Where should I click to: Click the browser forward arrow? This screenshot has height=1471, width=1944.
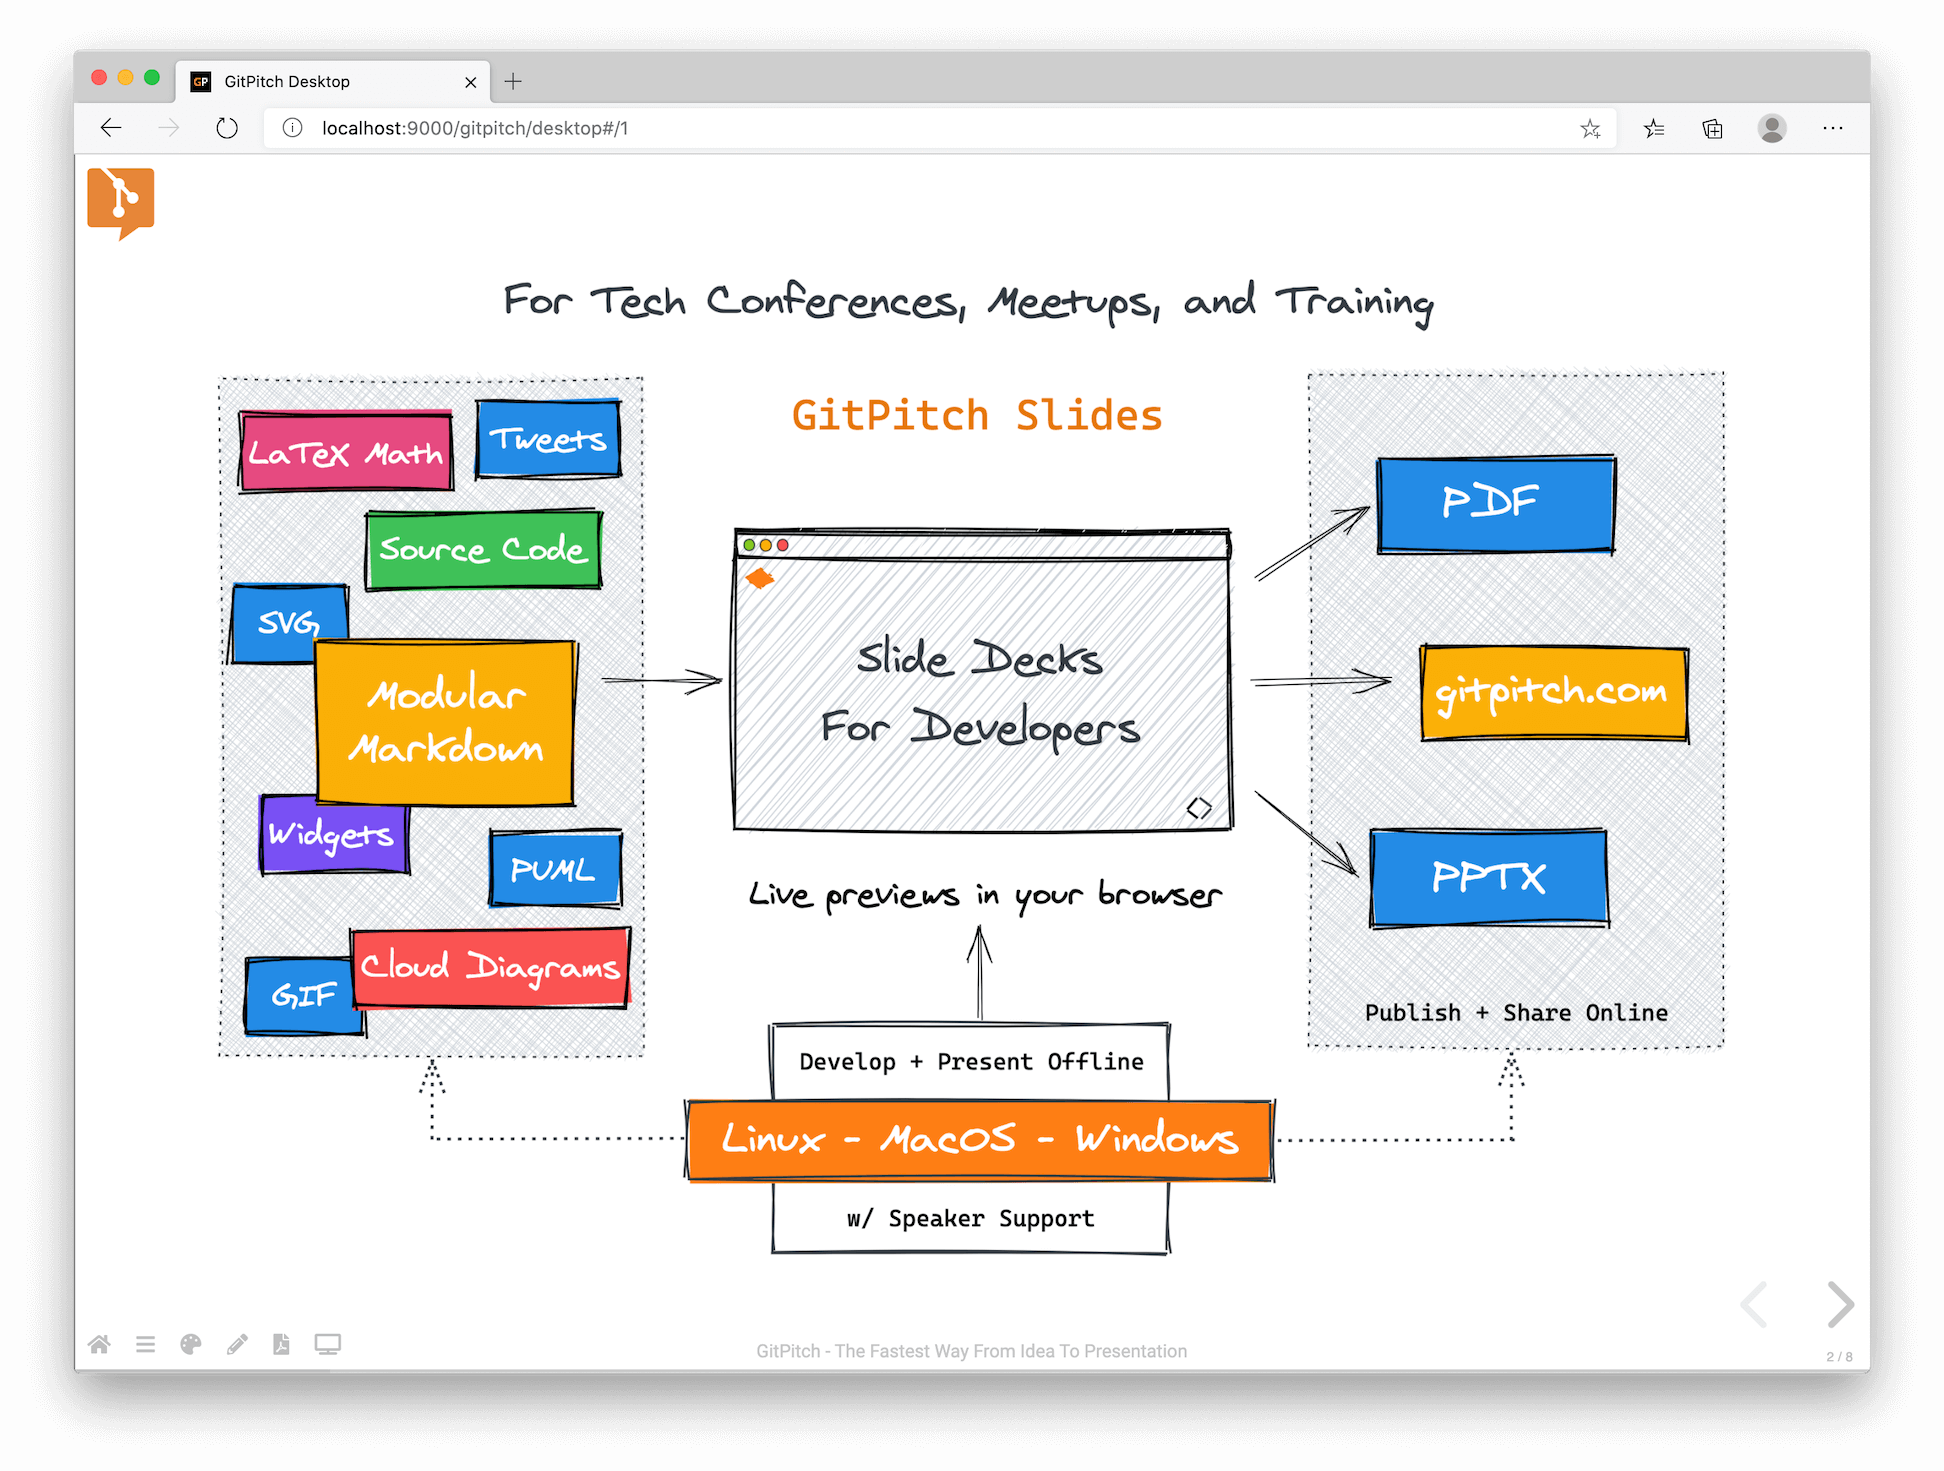[169, 128]
